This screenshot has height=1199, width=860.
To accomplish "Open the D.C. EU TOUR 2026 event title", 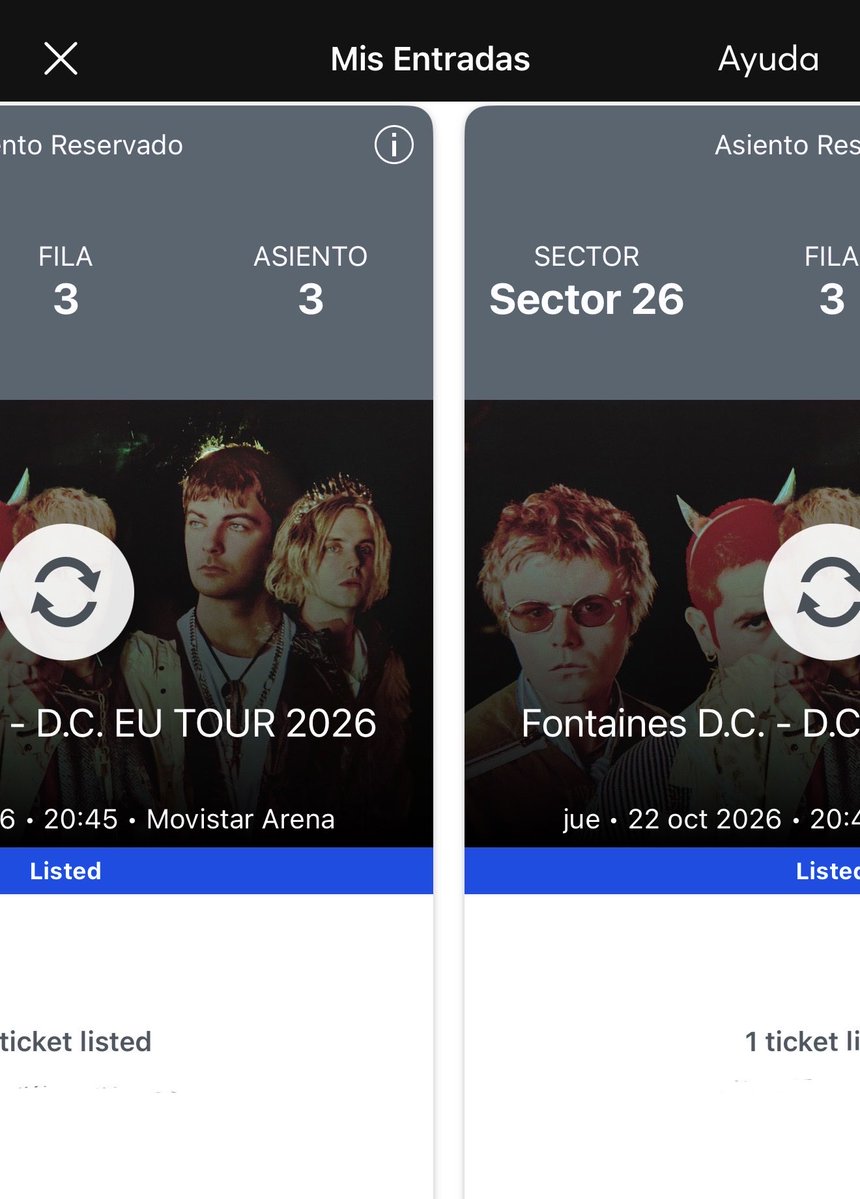I will [195, 723].
